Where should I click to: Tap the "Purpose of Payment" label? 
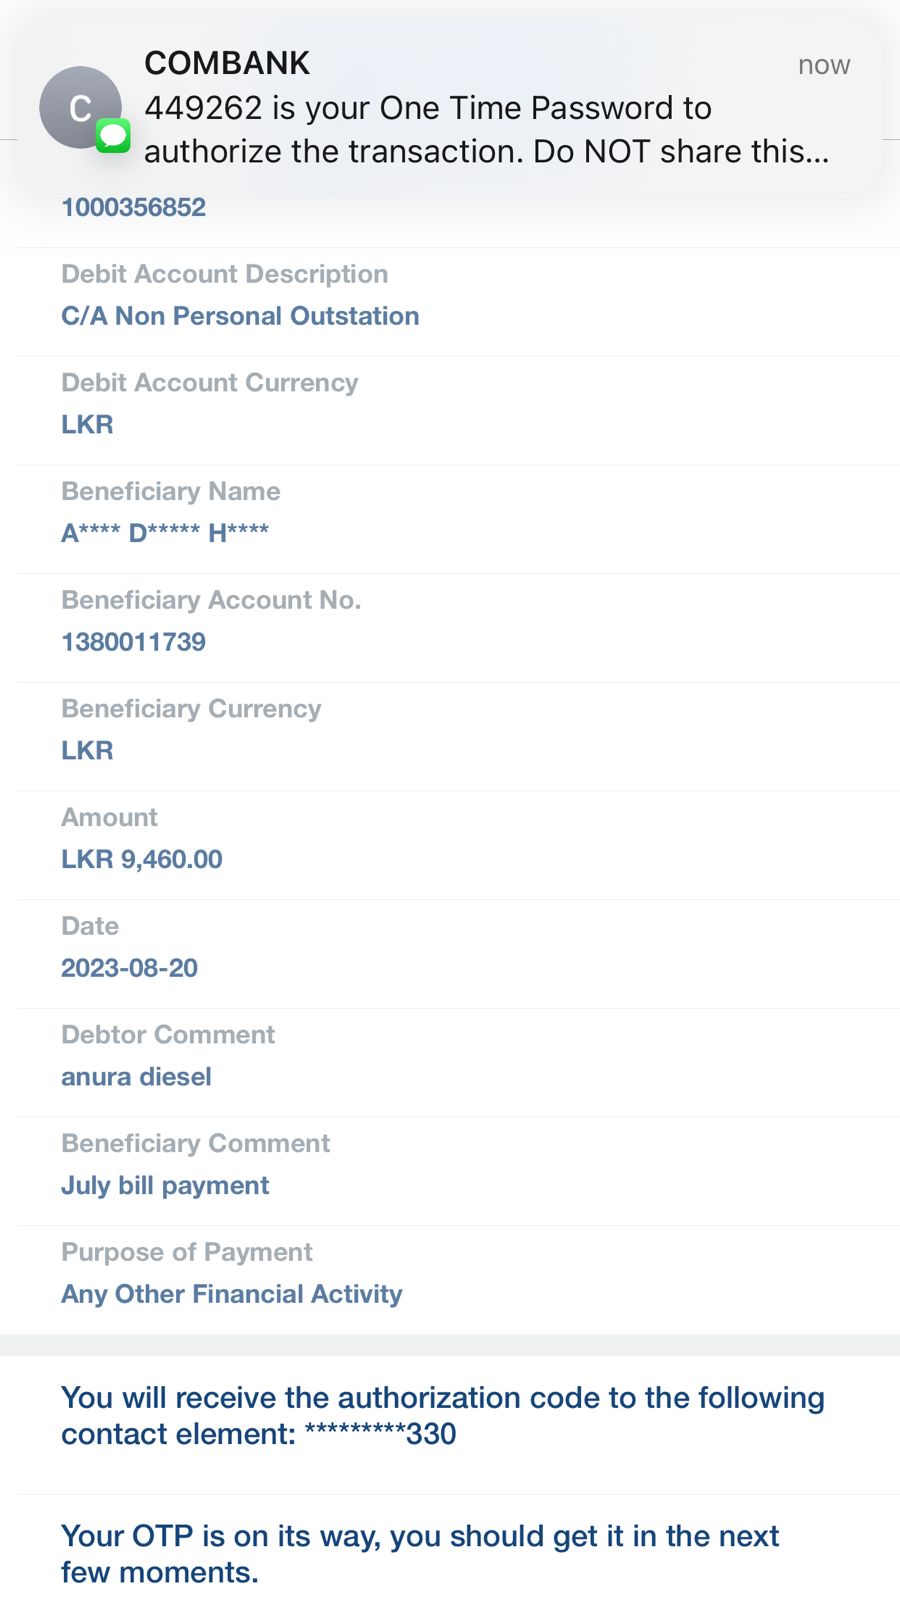(187, 1252)
